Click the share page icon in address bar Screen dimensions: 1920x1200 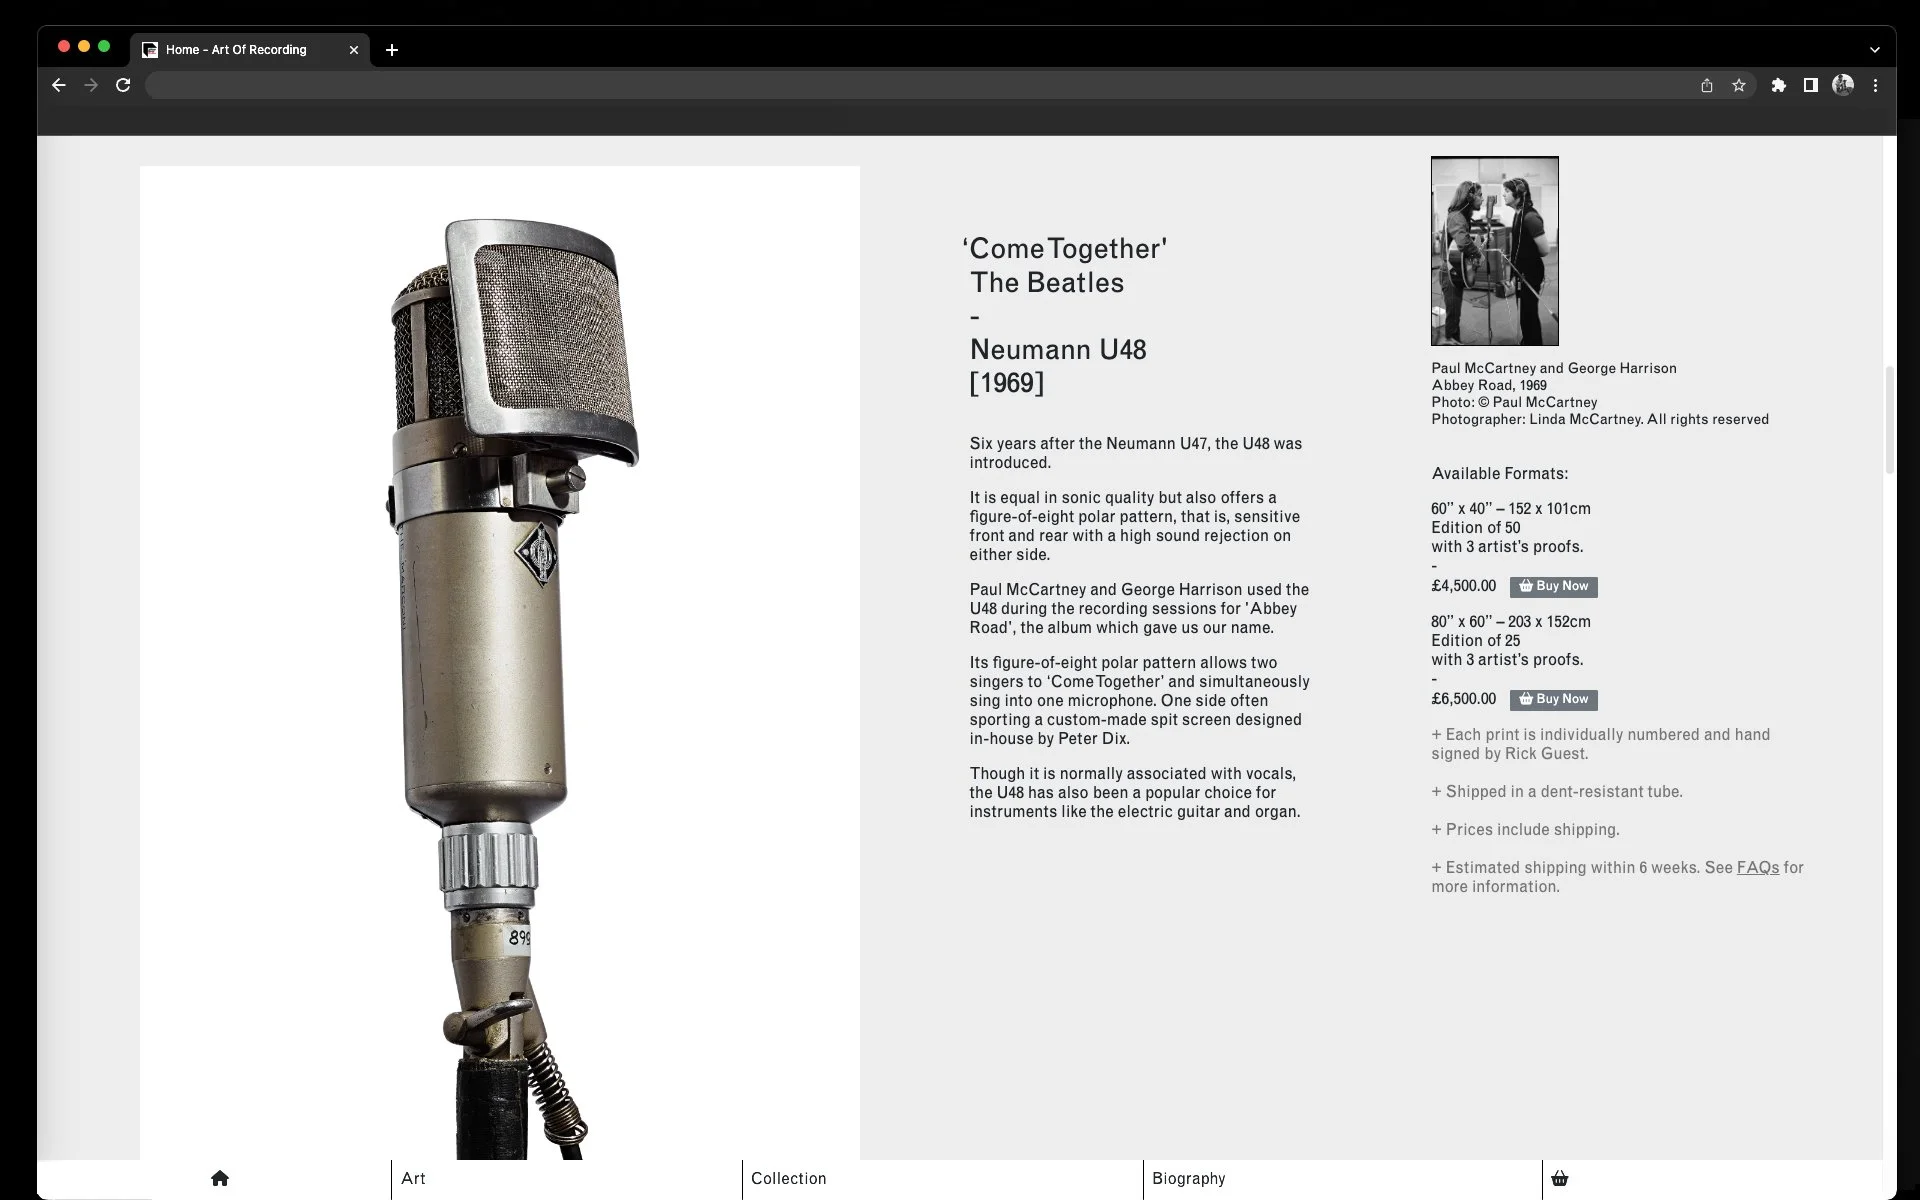pyautogui.click(x=1707, y=85)
